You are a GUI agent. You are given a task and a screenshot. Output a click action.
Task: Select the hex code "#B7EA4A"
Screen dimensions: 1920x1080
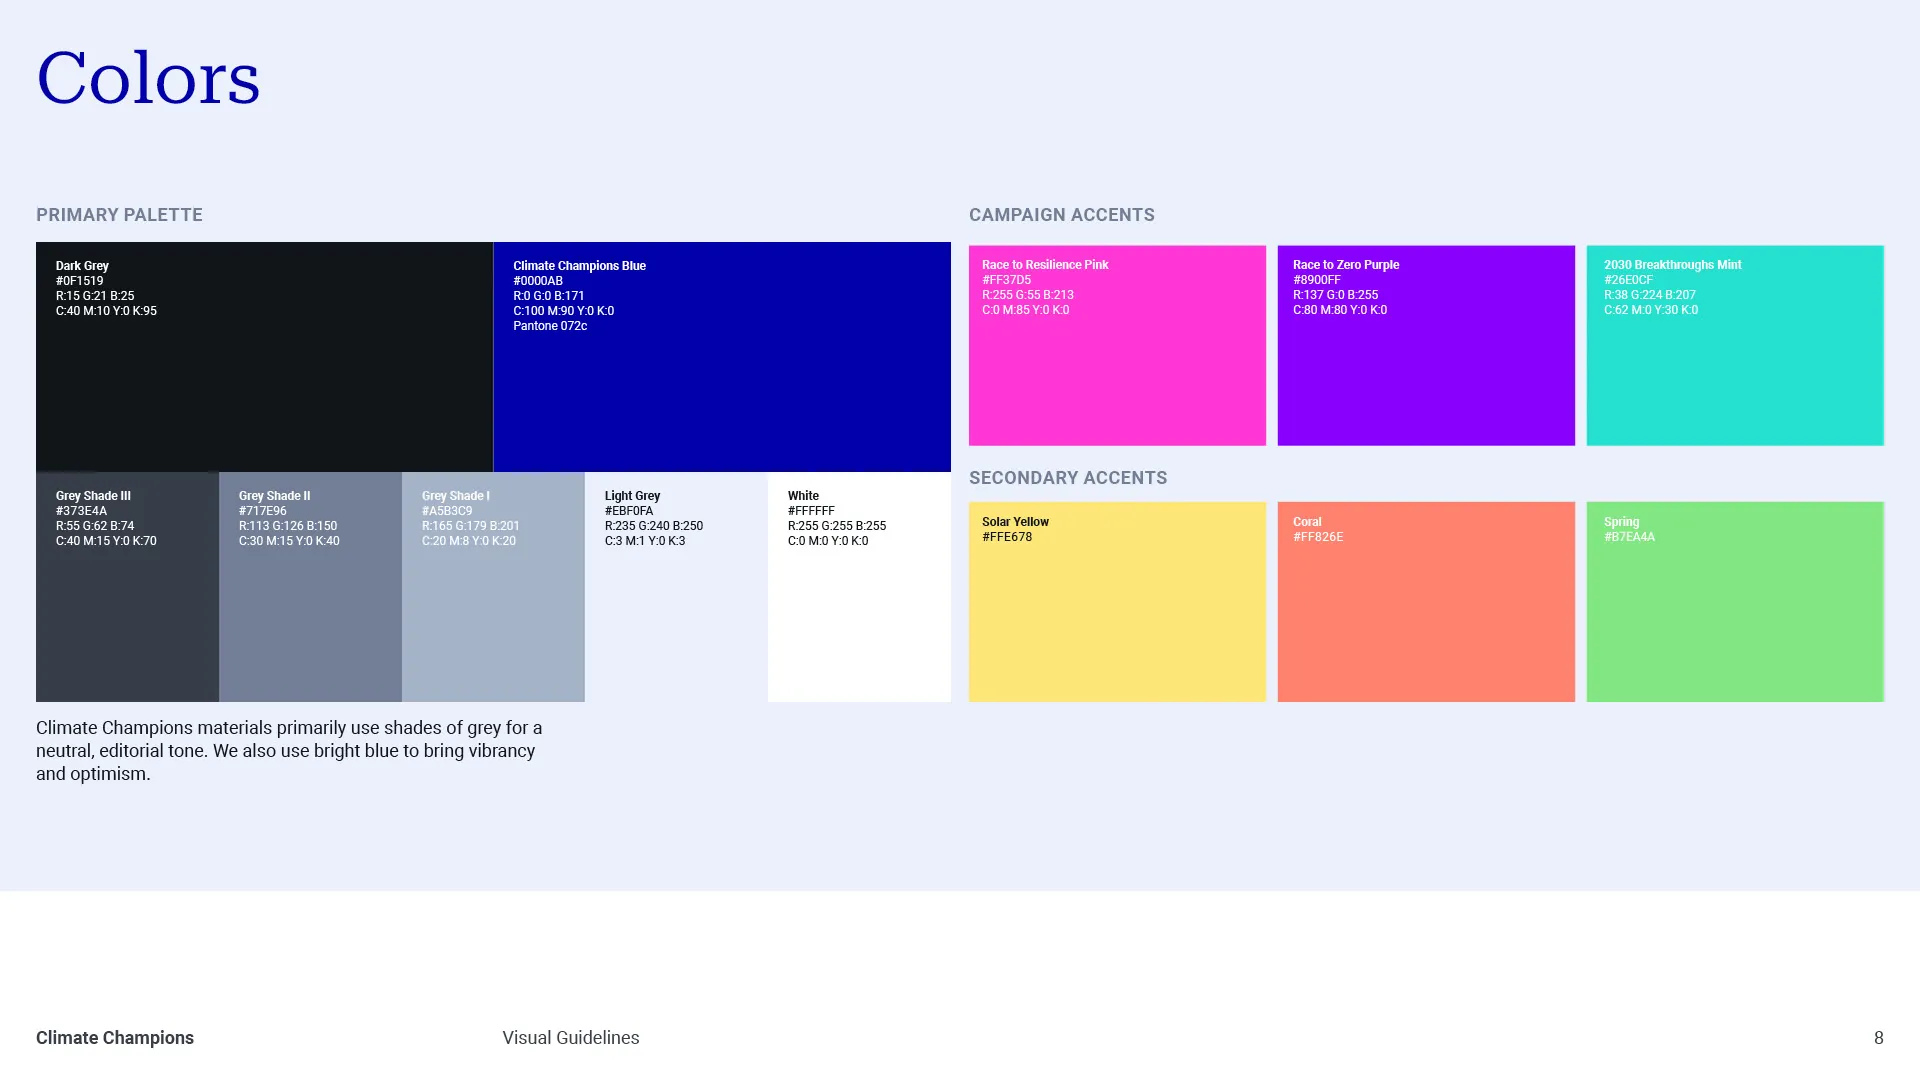(1630, 537)
